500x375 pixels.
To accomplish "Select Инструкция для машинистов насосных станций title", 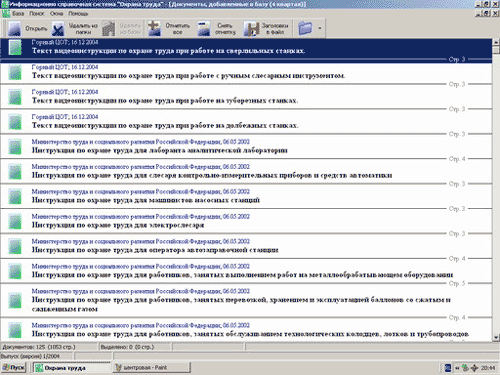I will (146, 200).
